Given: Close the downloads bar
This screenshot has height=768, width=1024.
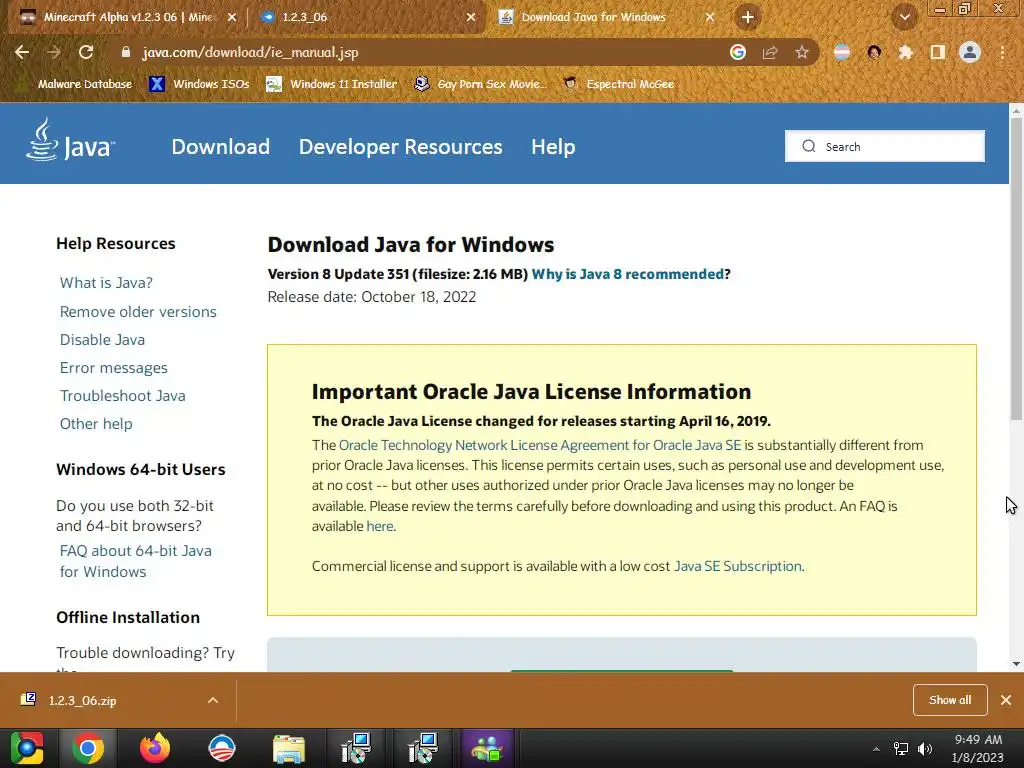Looking at the screenshot, I should coord(1006,700).
